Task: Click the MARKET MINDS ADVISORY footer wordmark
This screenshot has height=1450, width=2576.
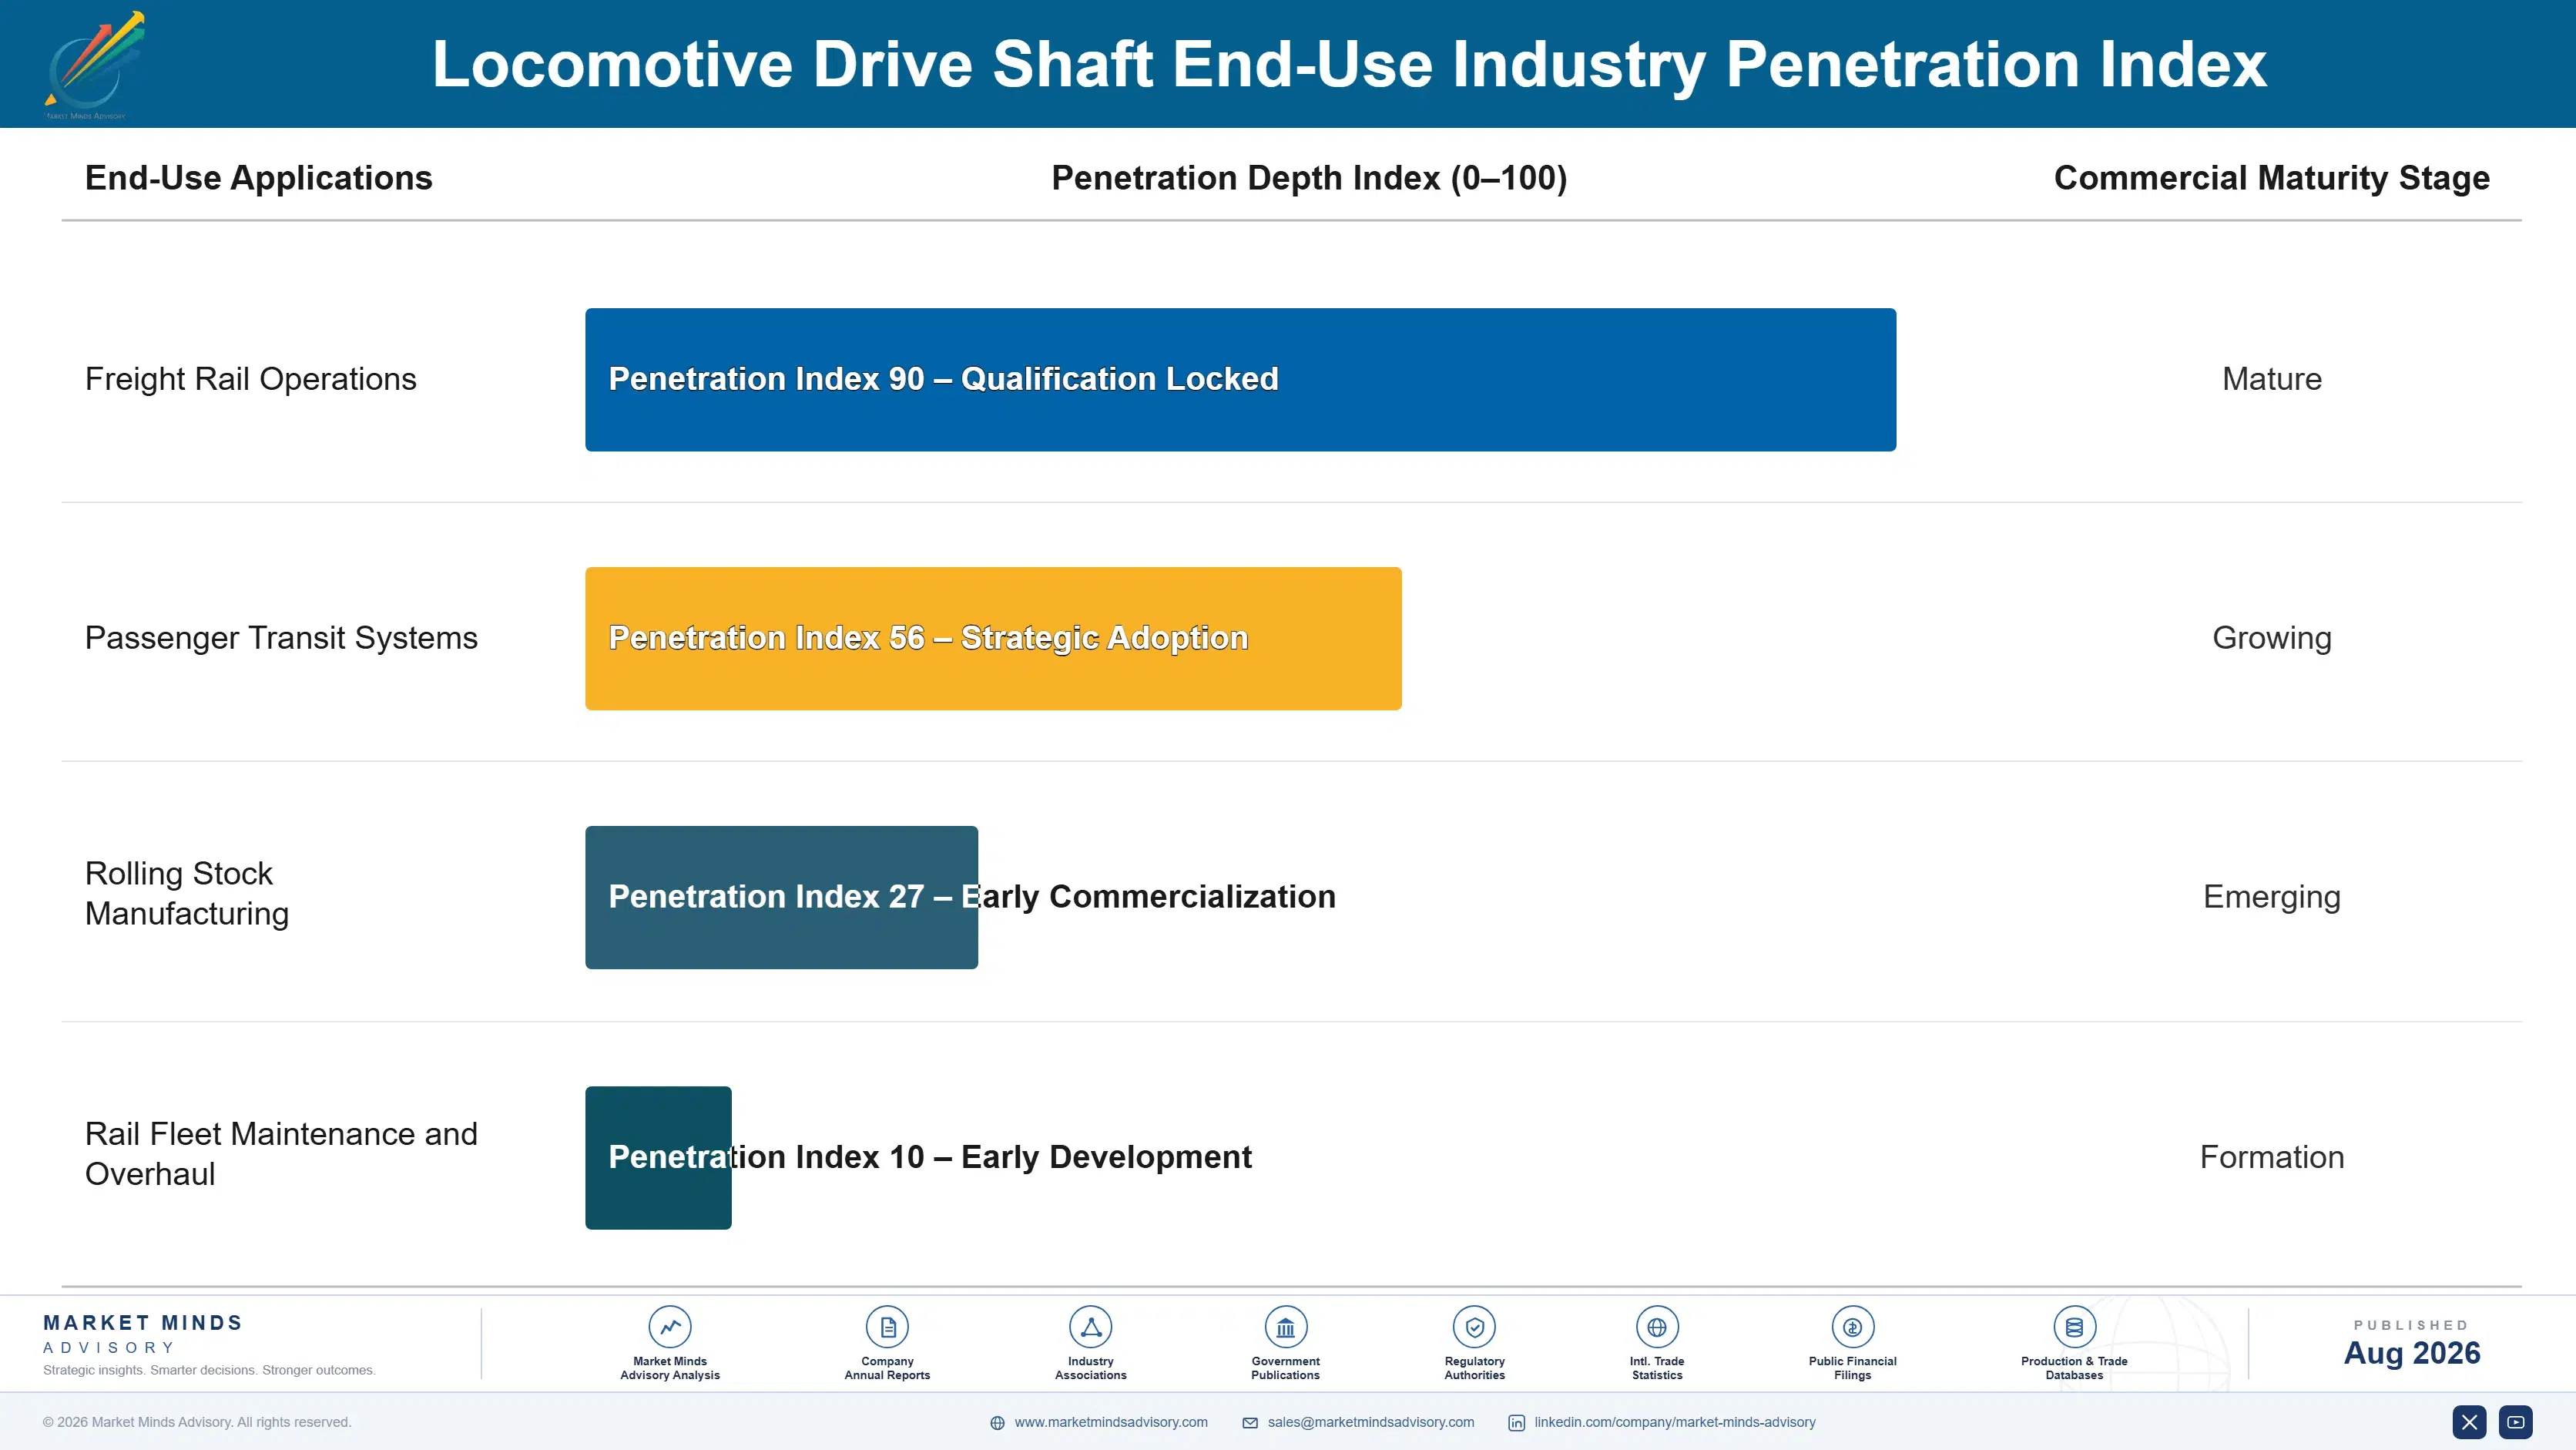Action: 143,1334
